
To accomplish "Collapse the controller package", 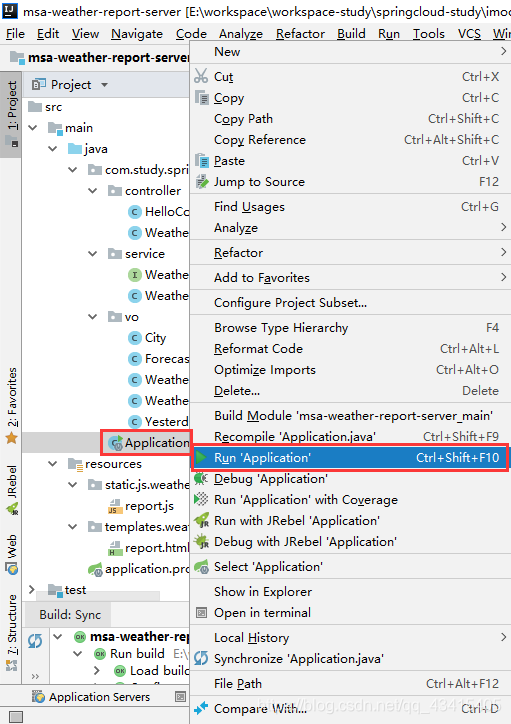I will coord(93,191).
